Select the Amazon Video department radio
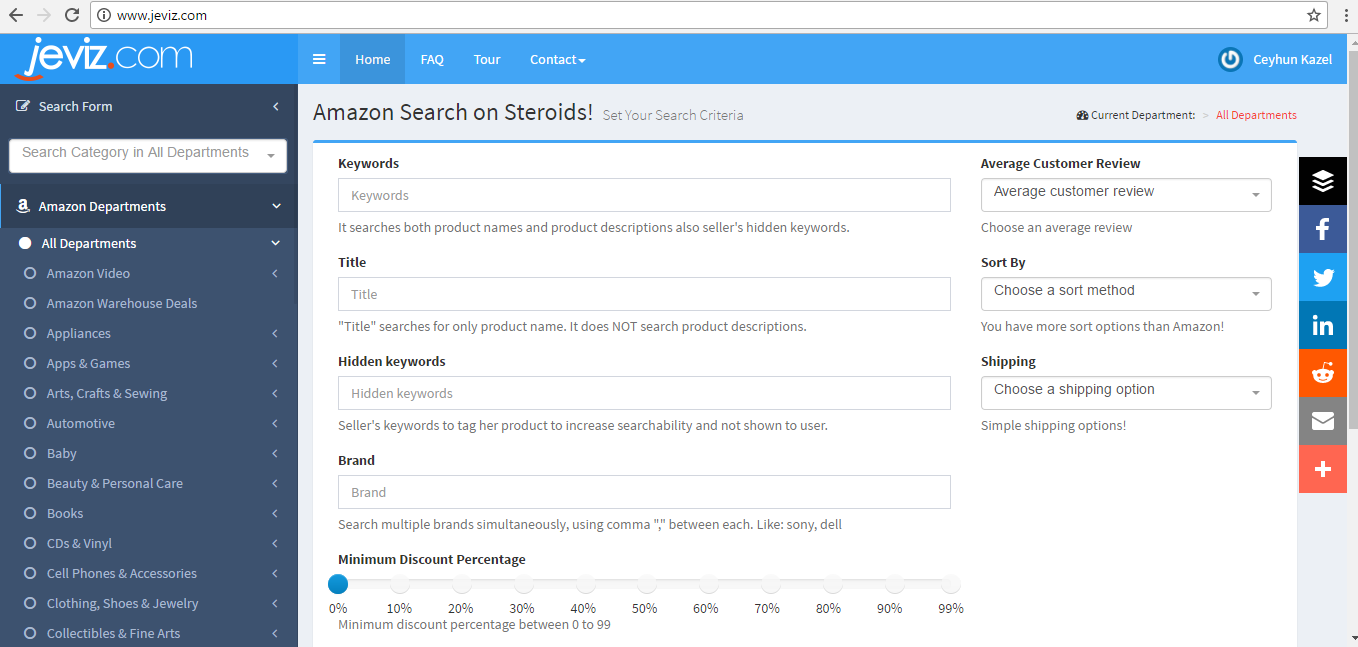 click(30, 273)
